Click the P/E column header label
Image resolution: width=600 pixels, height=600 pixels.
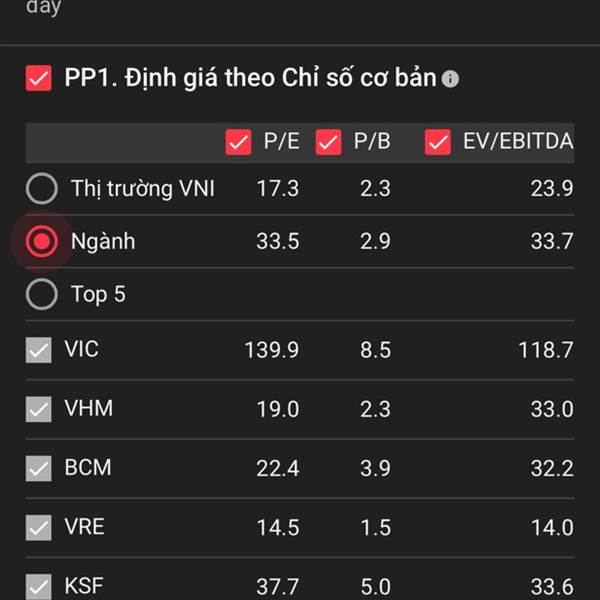[282, 141]
